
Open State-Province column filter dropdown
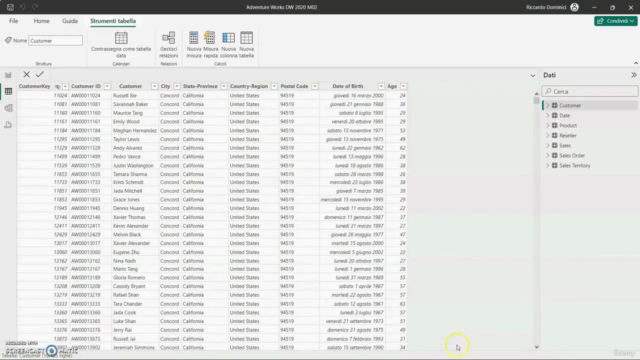[x=224, y=87]
